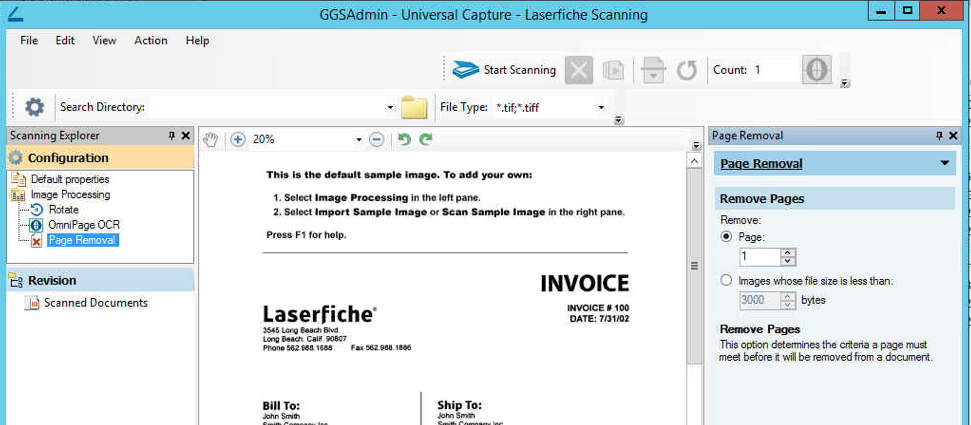Select the Images whose file size radio
This screenshot has width=971, height=425.
coord(727,281)
